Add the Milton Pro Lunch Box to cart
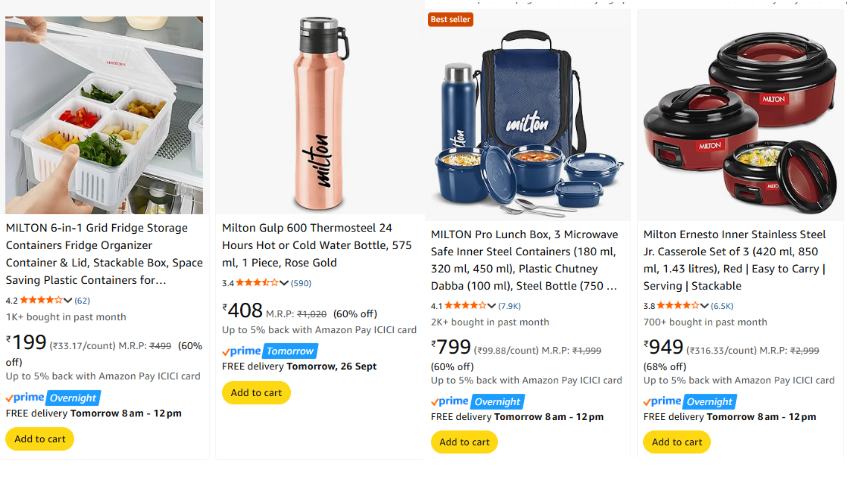 point(464,442)
